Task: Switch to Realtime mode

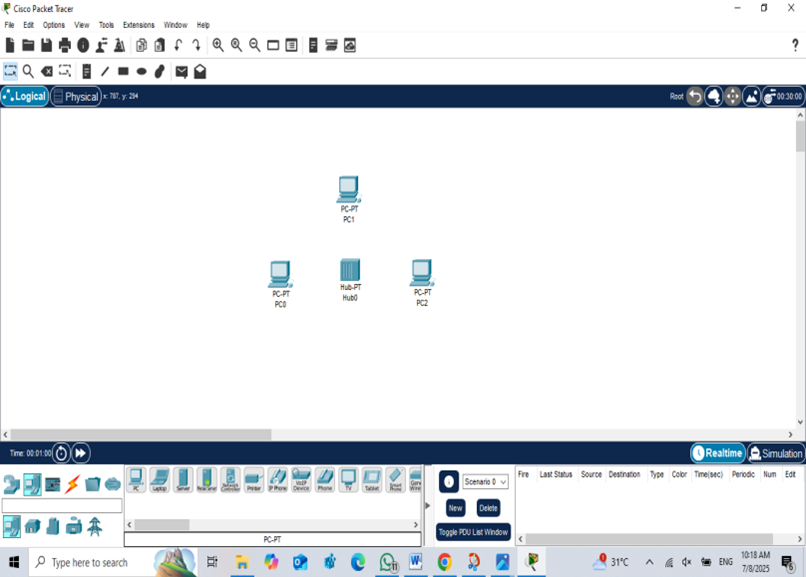Action: [718, 453]
